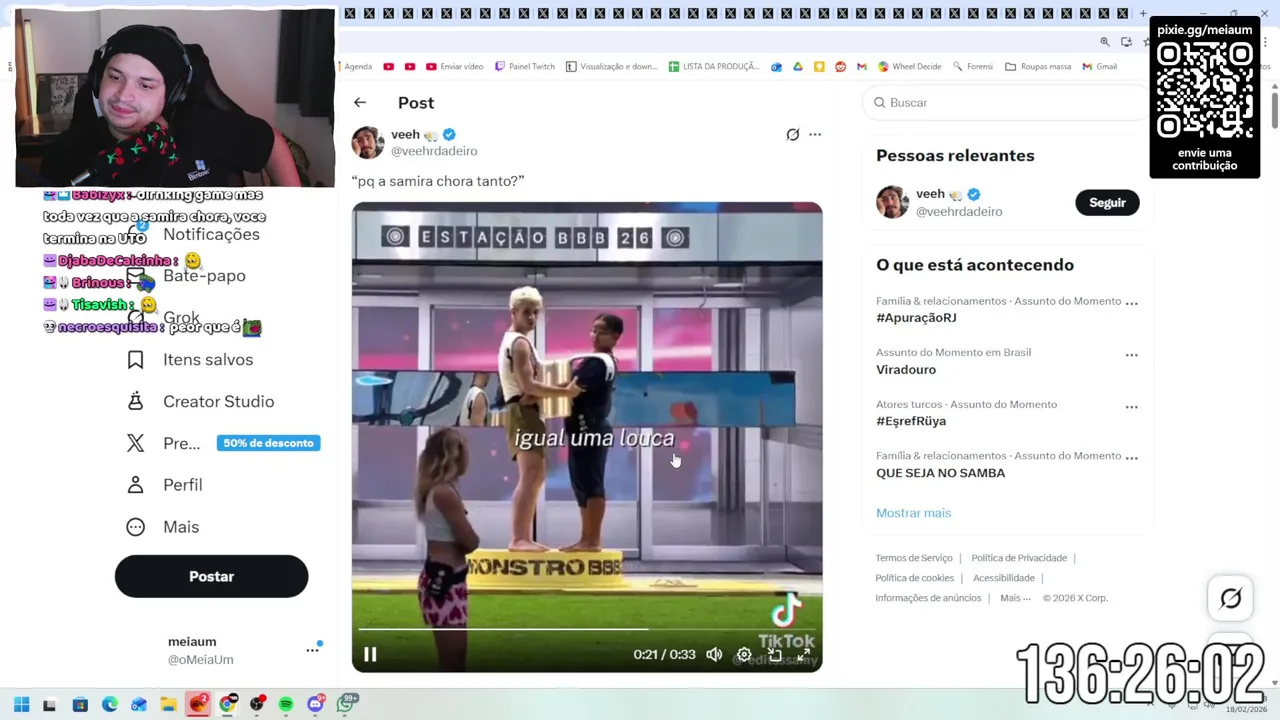Open Política de cookies link
Viewport: 1280px width, 720px height.
pos(914,578)
